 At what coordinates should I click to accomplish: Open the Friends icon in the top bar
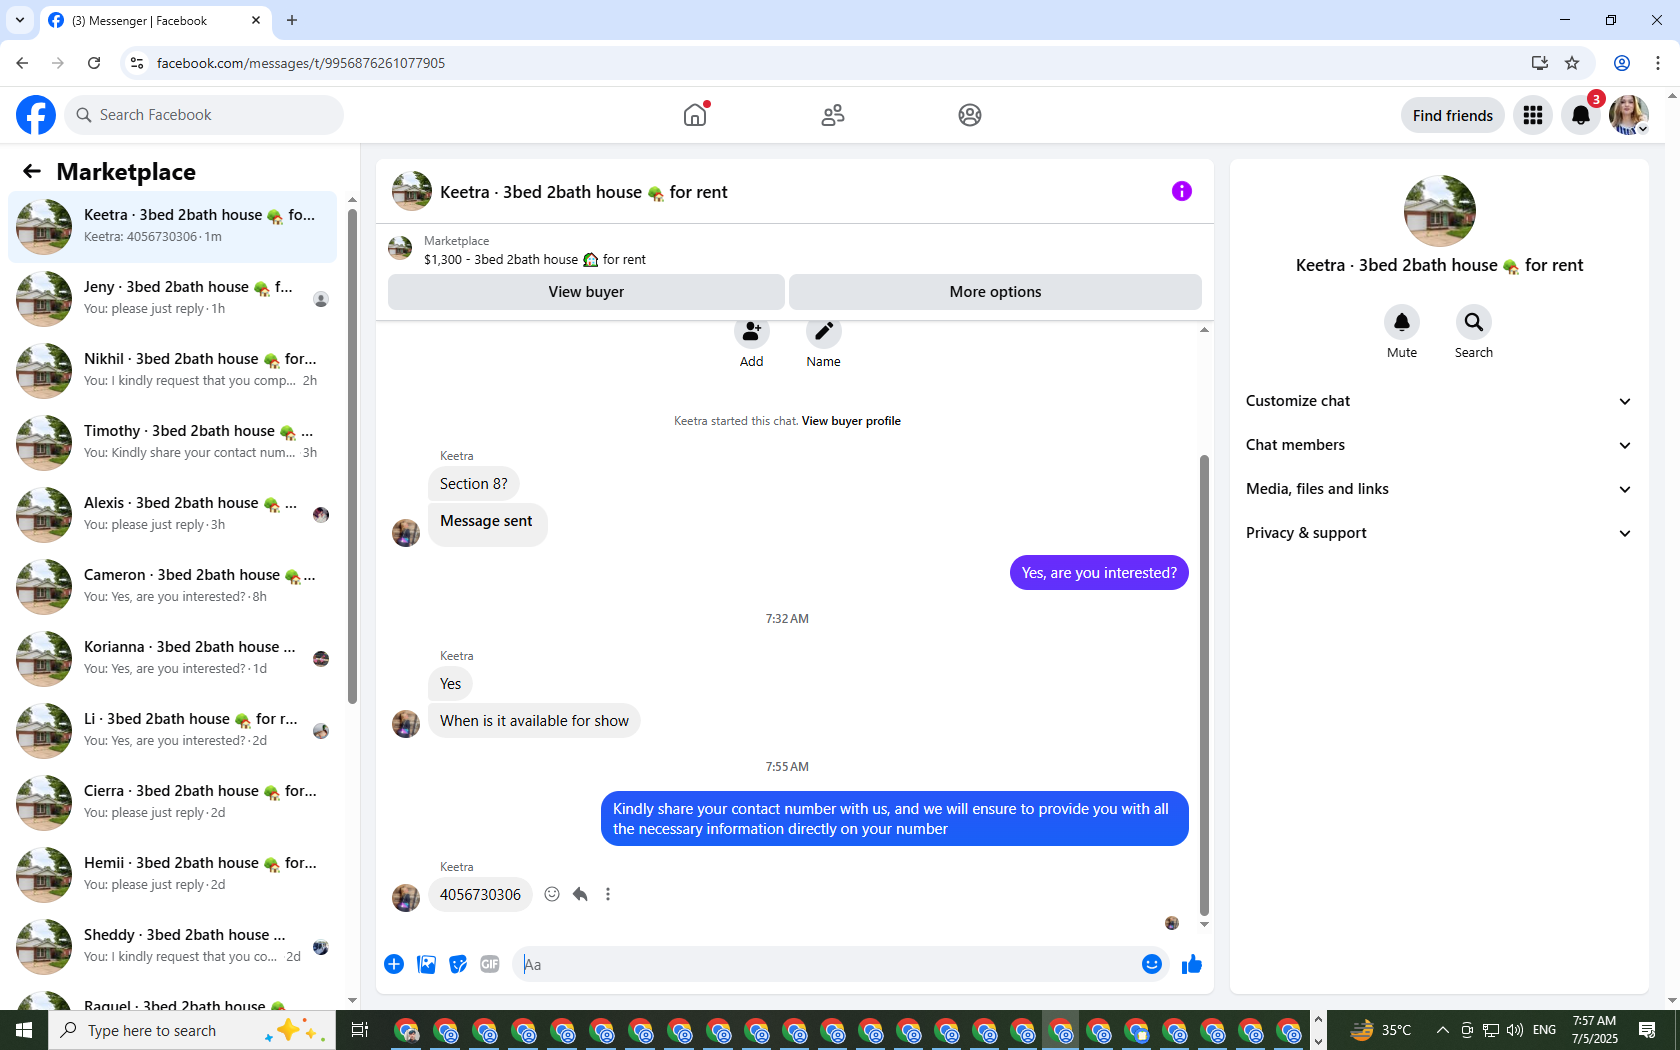tap(833, 115)
